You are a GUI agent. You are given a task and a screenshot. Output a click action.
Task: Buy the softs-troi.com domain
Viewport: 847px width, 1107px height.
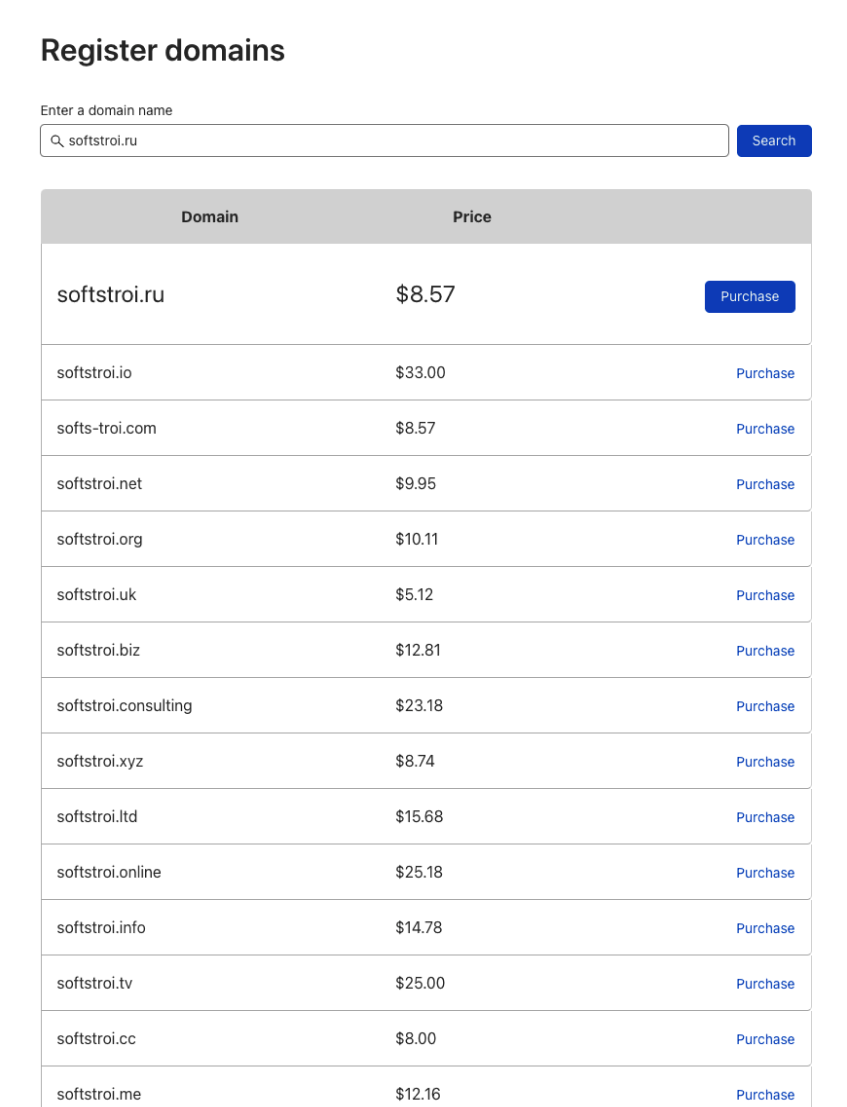(765, 429)
